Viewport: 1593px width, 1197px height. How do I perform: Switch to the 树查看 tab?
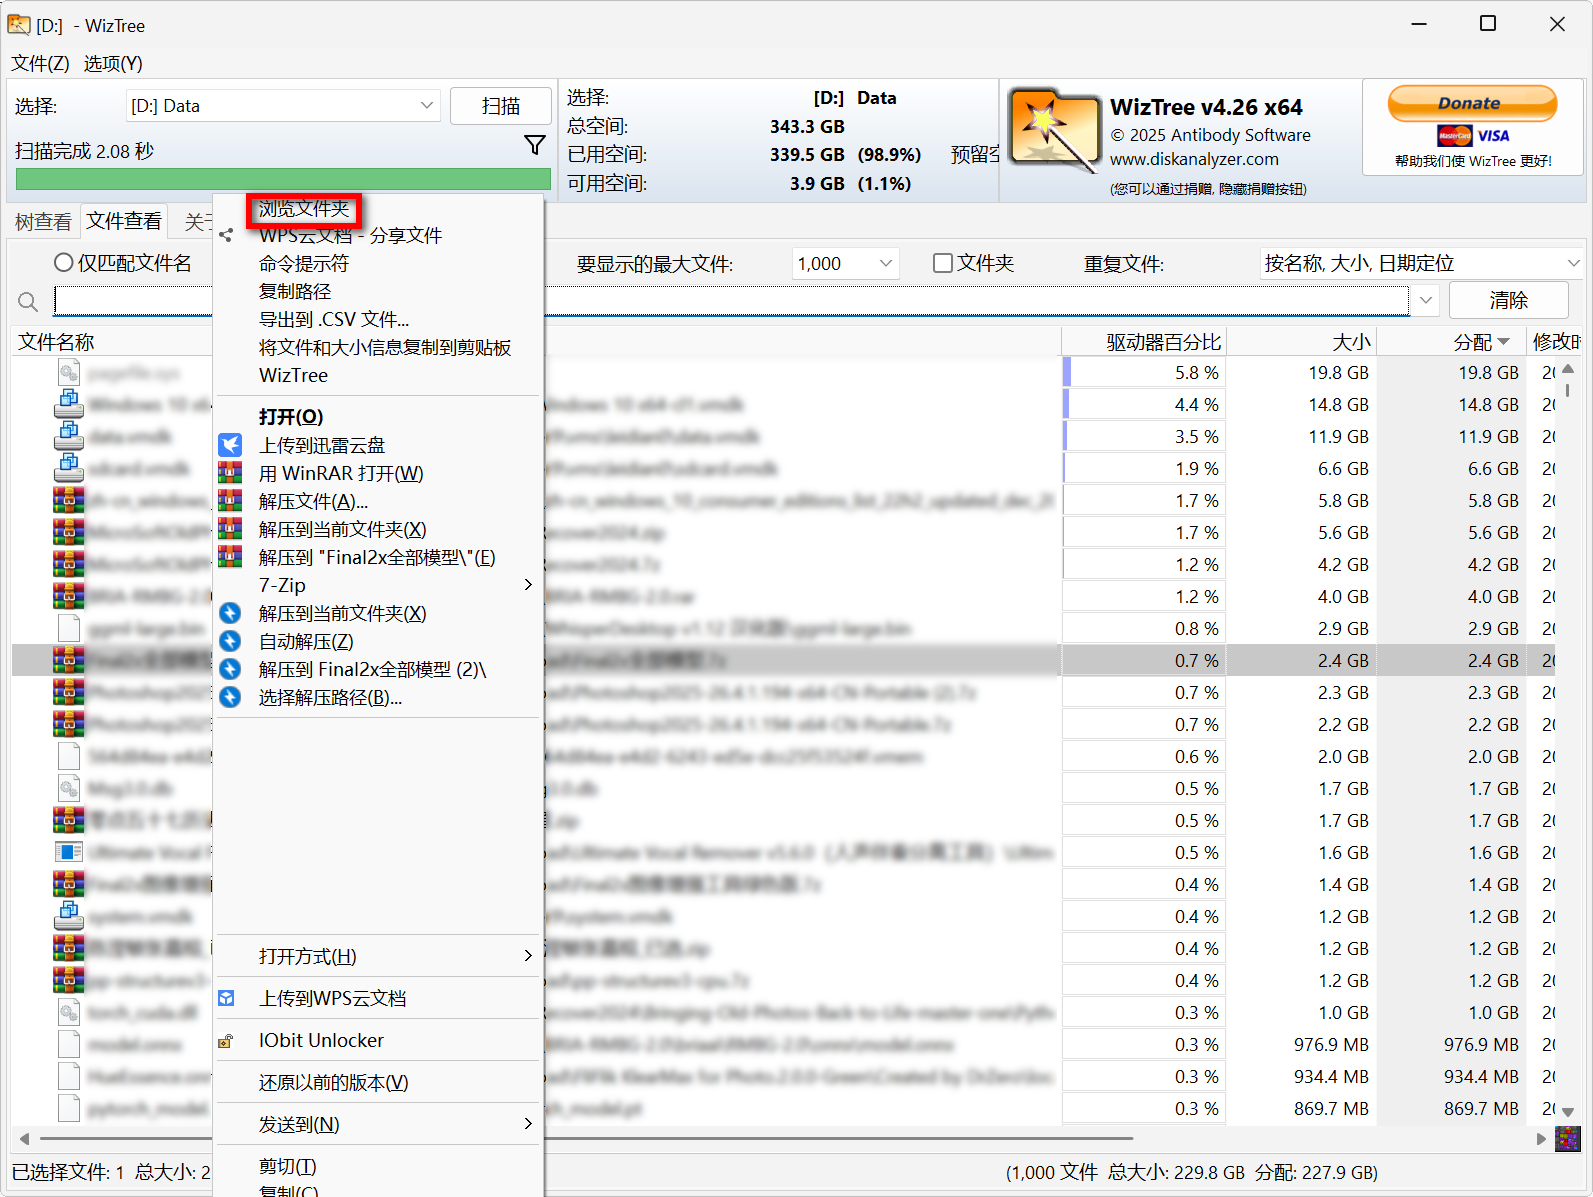click(43, 222)
